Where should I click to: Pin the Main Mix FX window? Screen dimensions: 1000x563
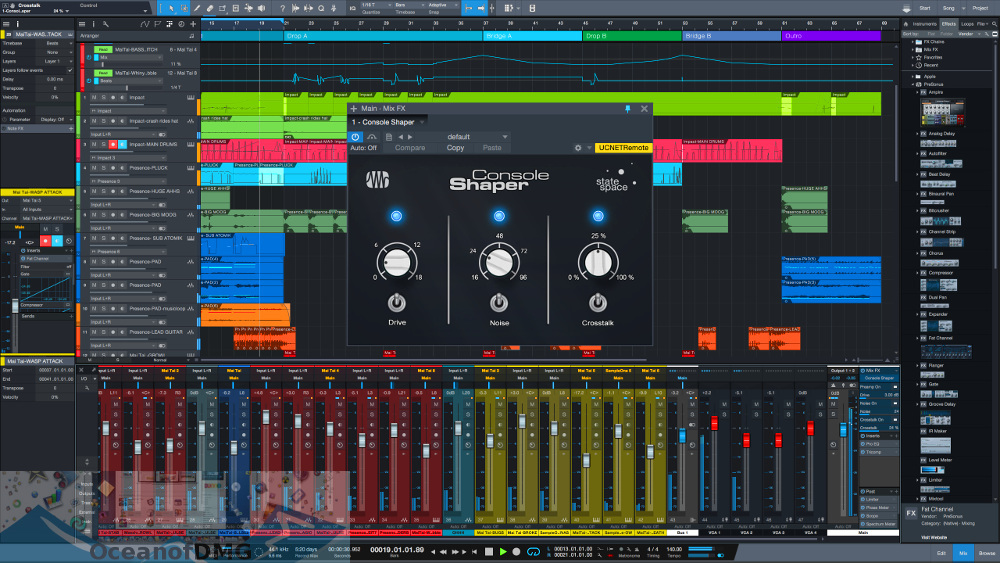(x=628, y=108)
